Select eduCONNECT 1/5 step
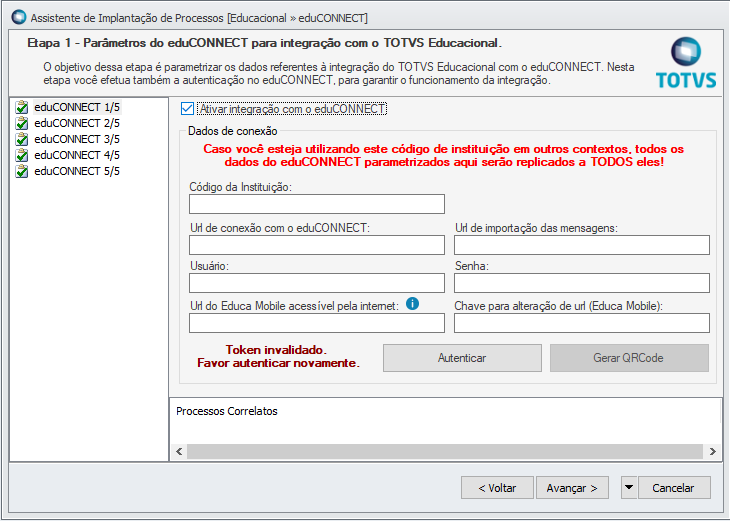Image resolution: width=730 pixels, height=521 pixels. 77,107
